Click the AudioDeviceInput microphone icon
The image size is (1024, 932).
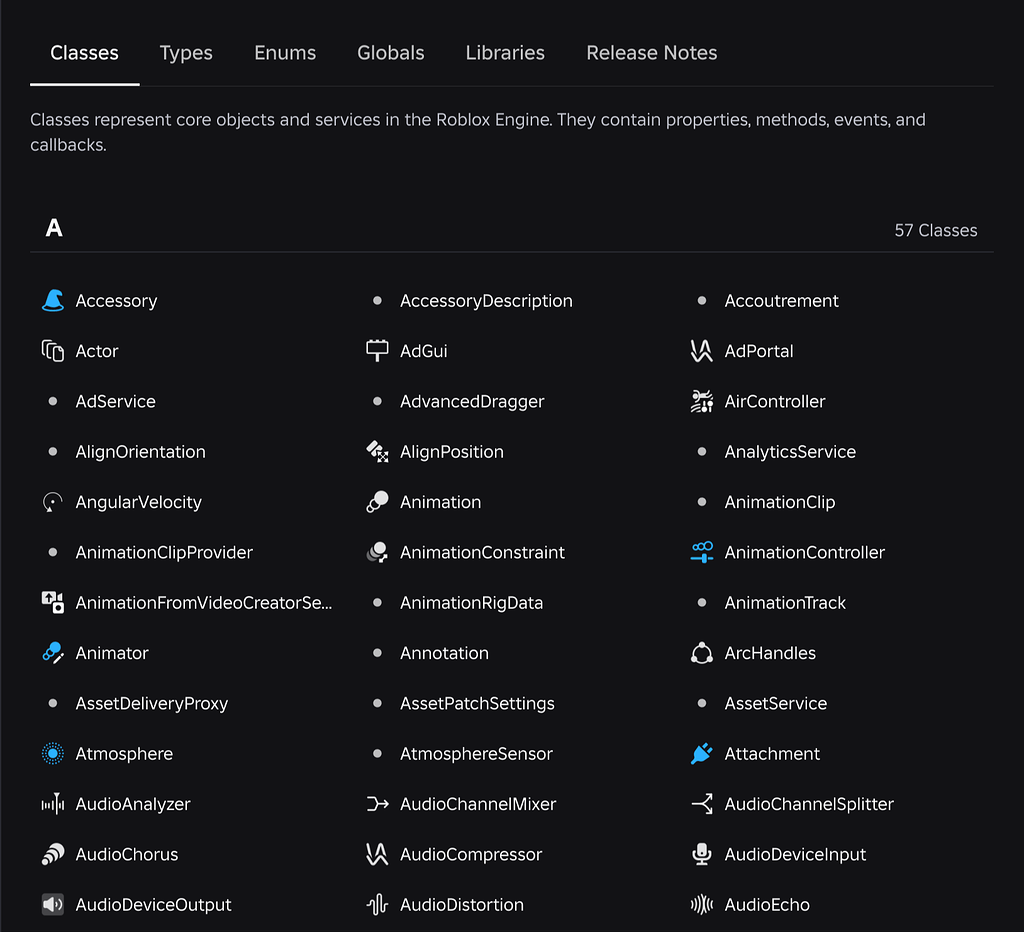(701, 854)
